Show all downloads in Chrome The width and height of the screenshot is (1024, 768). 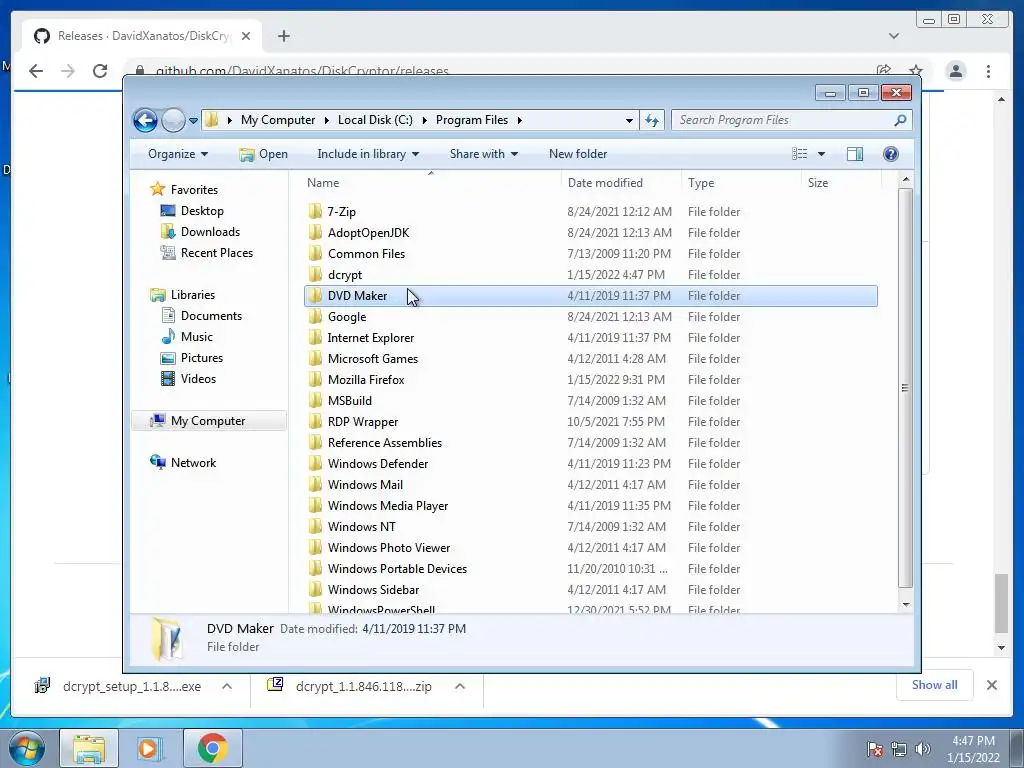935,685
